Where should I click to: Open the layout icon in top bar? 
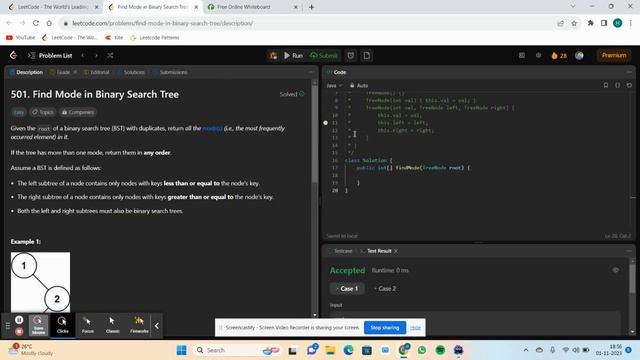(522, 56)
